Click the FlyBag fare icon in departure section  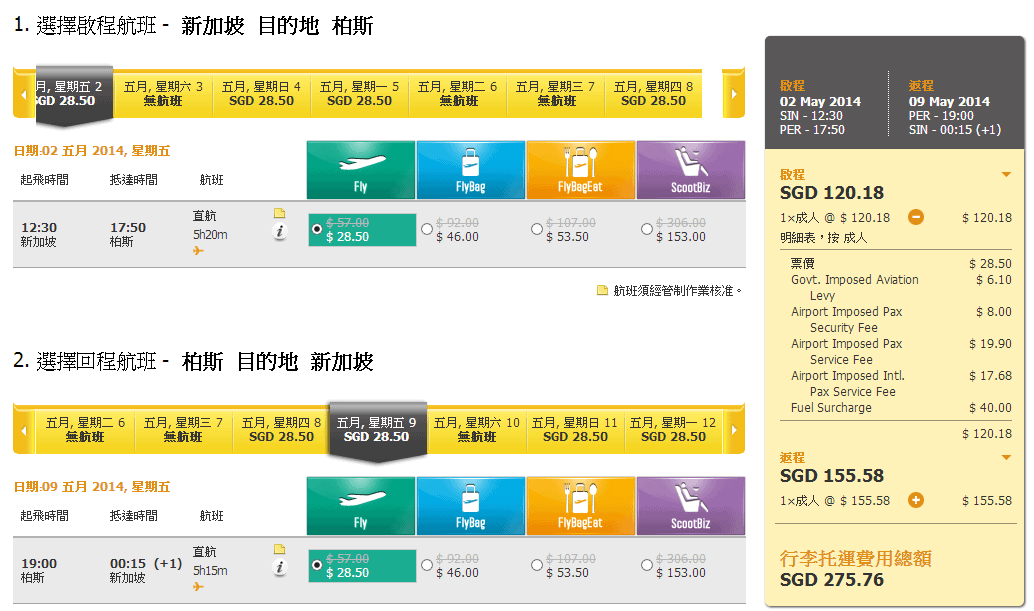coord(470,169)
